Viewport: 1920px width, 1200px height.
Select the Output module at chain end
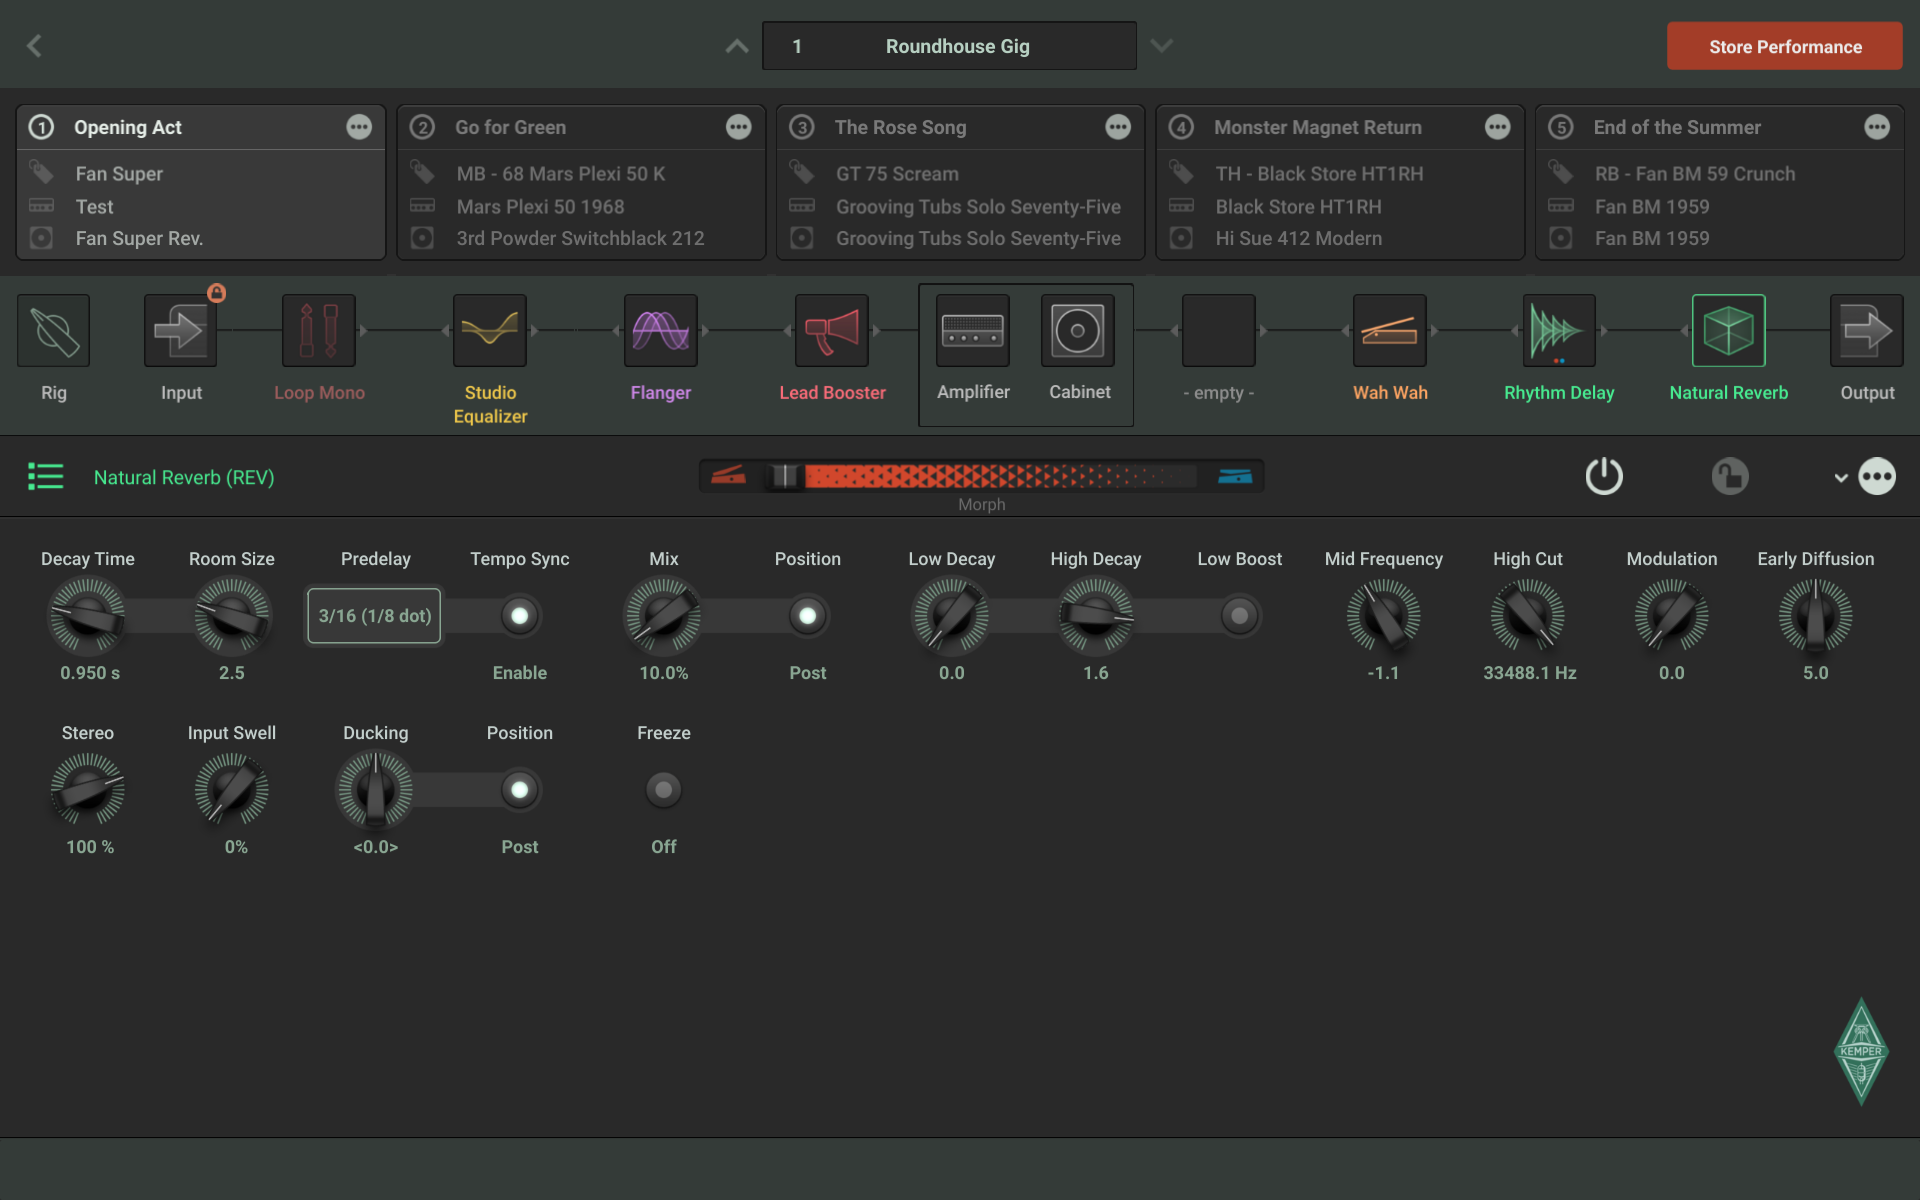pos(1865,330)
